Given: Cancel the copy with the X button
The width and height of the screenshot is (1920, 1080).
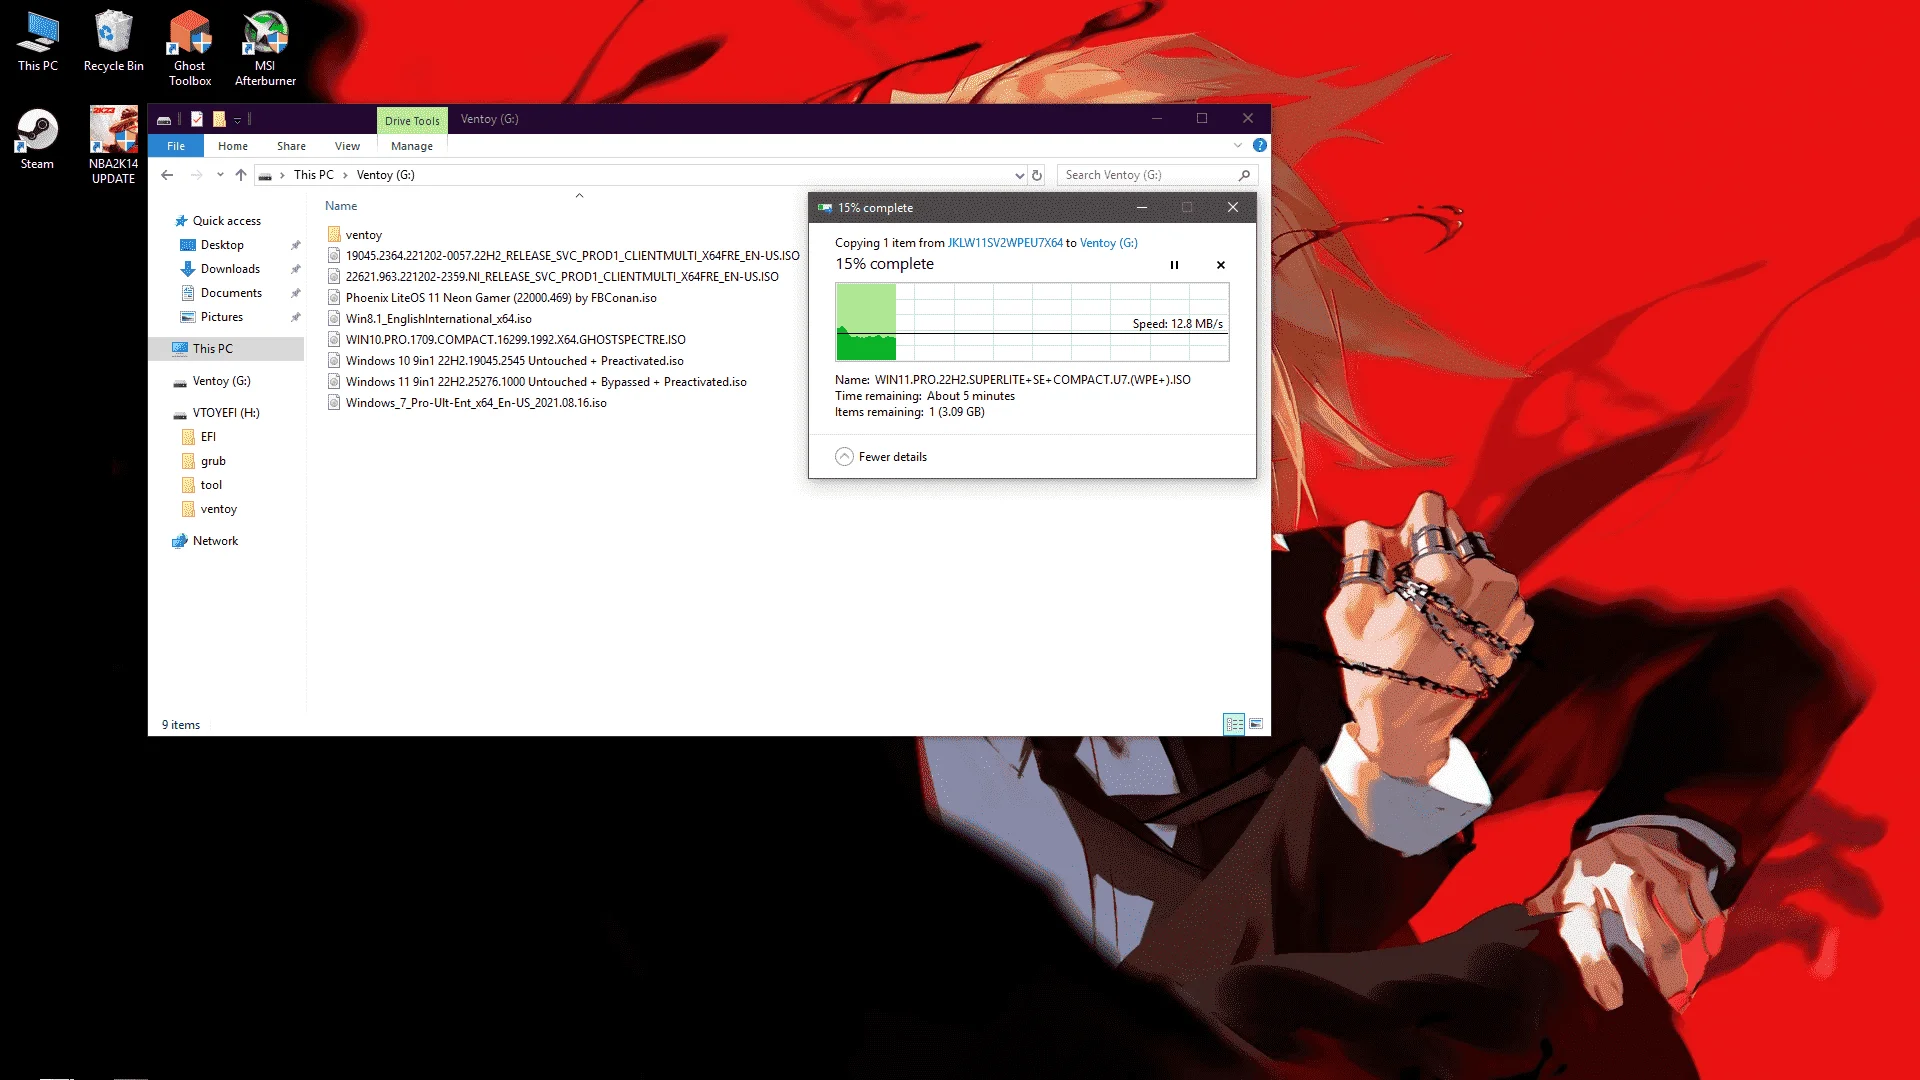Looking at the screenshot, I should (1220, 265).
